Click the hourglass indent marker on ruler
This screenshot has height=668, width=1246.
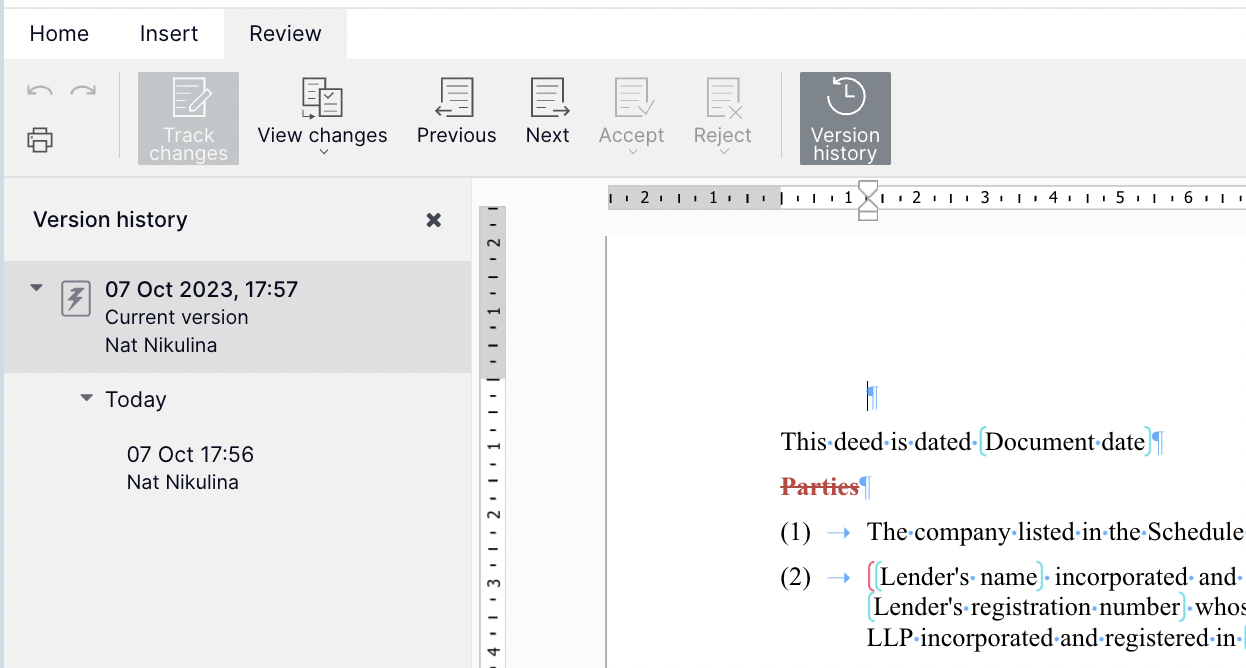[x=868, y=198]
